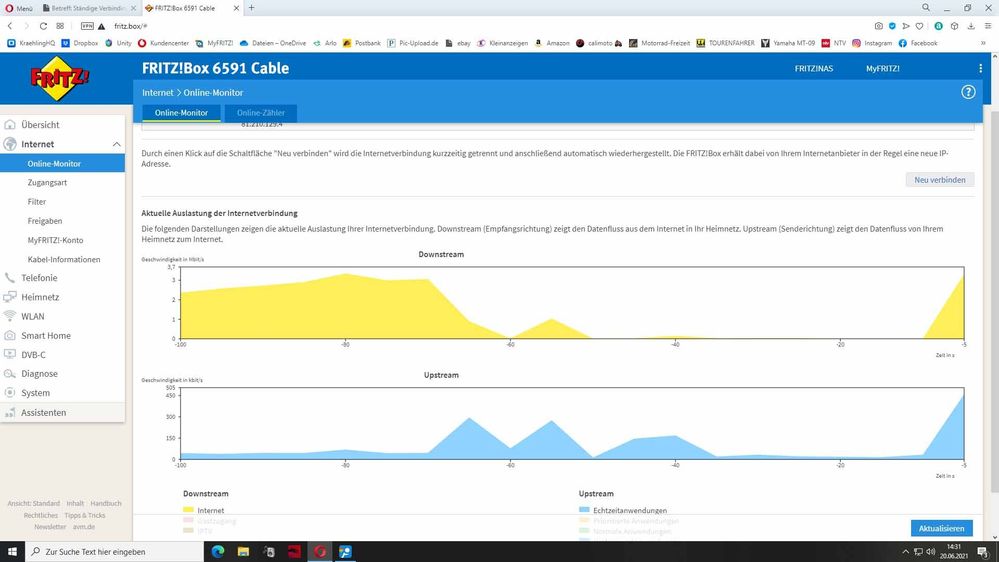
Task: Open the Instagram bookmark
Action: [872, 43]
